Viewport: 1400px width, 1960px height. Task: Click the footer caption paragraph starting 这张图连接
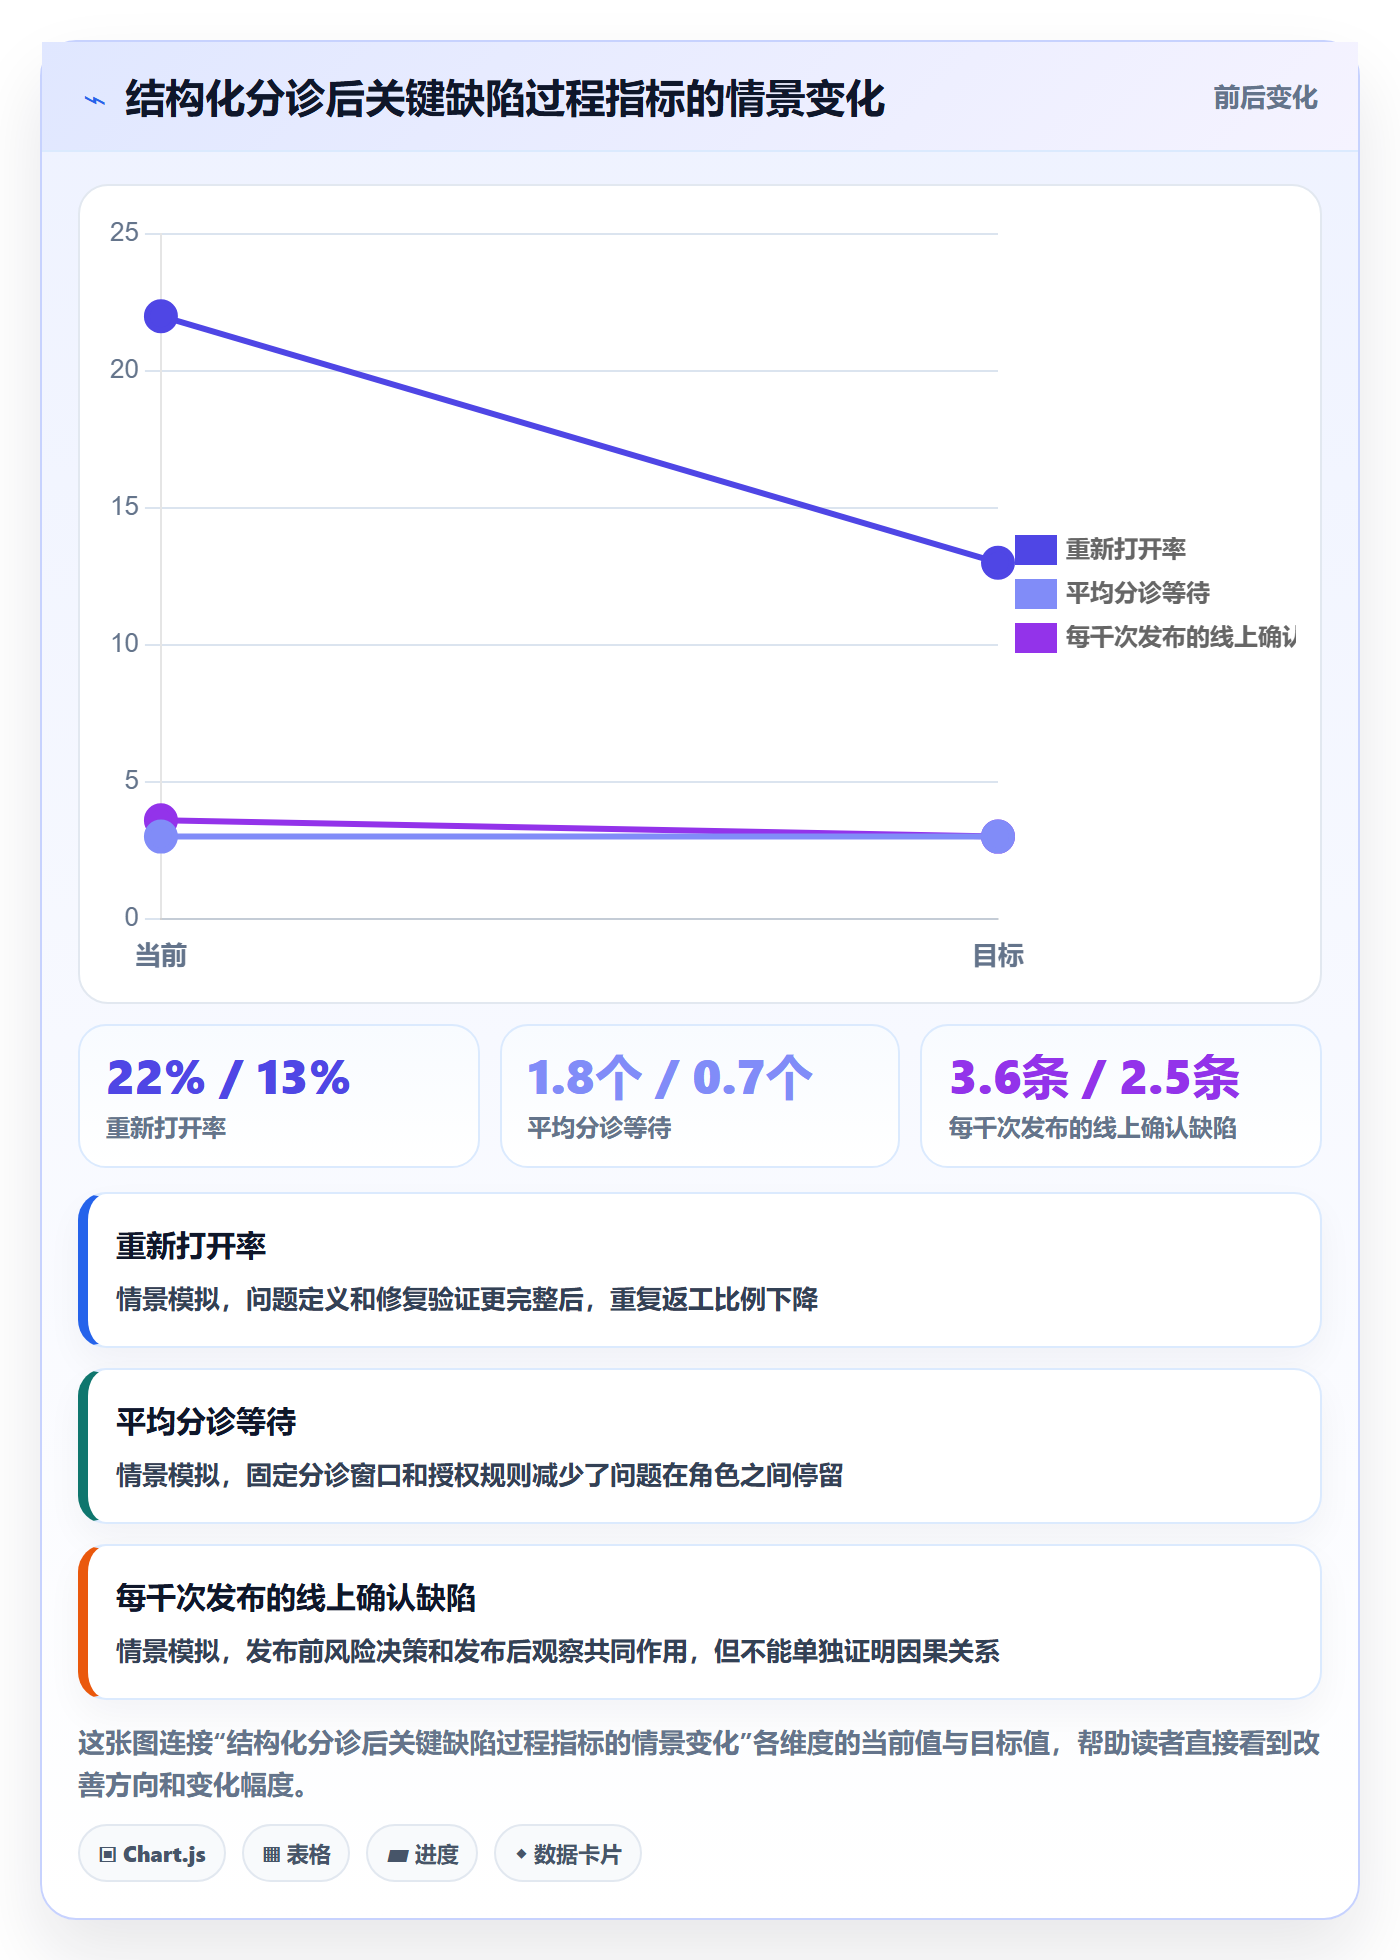pyautogui.click(x=699, y=1764)
